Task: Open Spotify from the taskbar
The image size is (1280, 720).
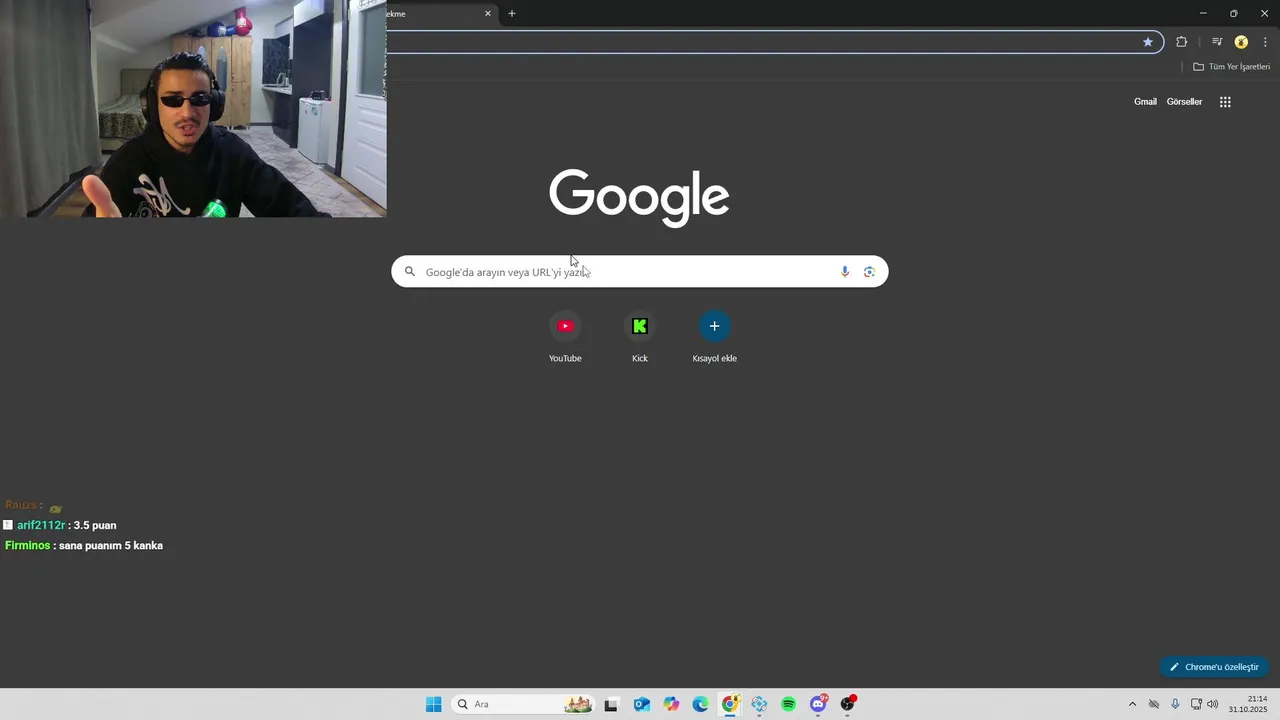Action: [x=789, y=704]
